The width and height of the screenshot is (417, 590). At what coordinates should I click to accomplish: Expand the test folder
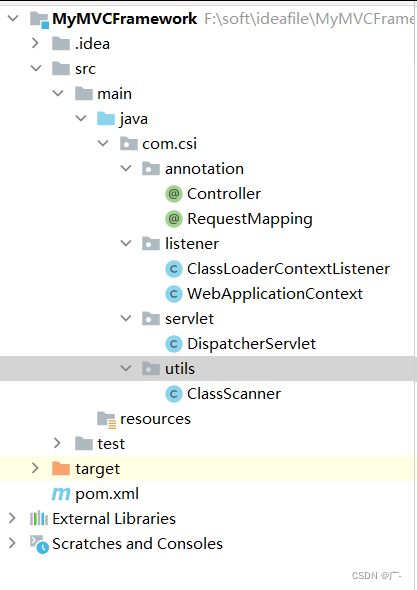pos(57,443)
